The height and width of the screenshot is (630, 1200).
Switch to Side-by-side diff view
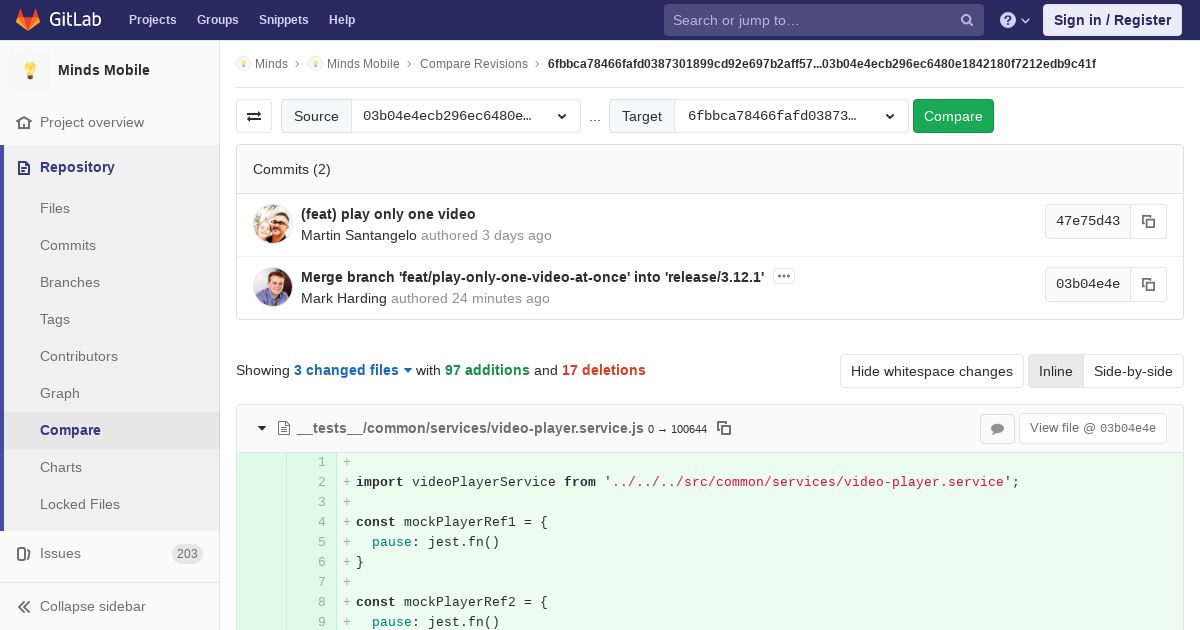coord(1133,371)
